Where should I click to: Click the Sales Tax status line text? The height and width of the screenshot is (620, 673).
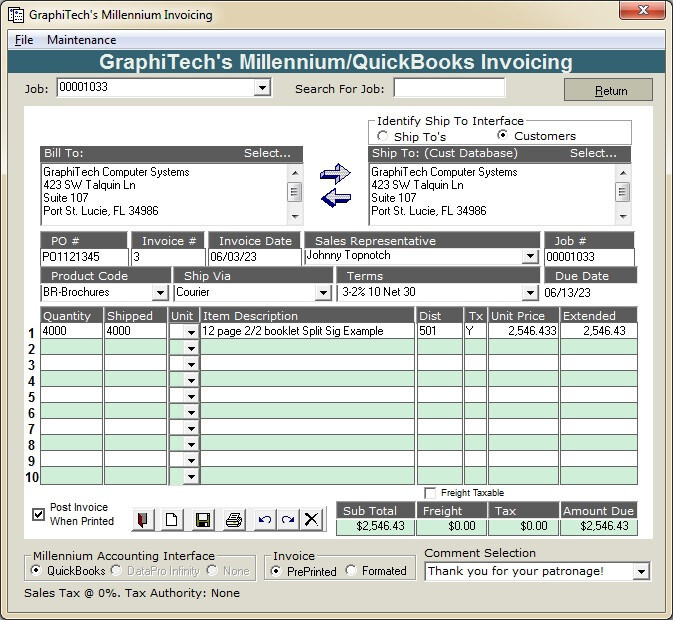pyautogui.click(x=132, y=593)
